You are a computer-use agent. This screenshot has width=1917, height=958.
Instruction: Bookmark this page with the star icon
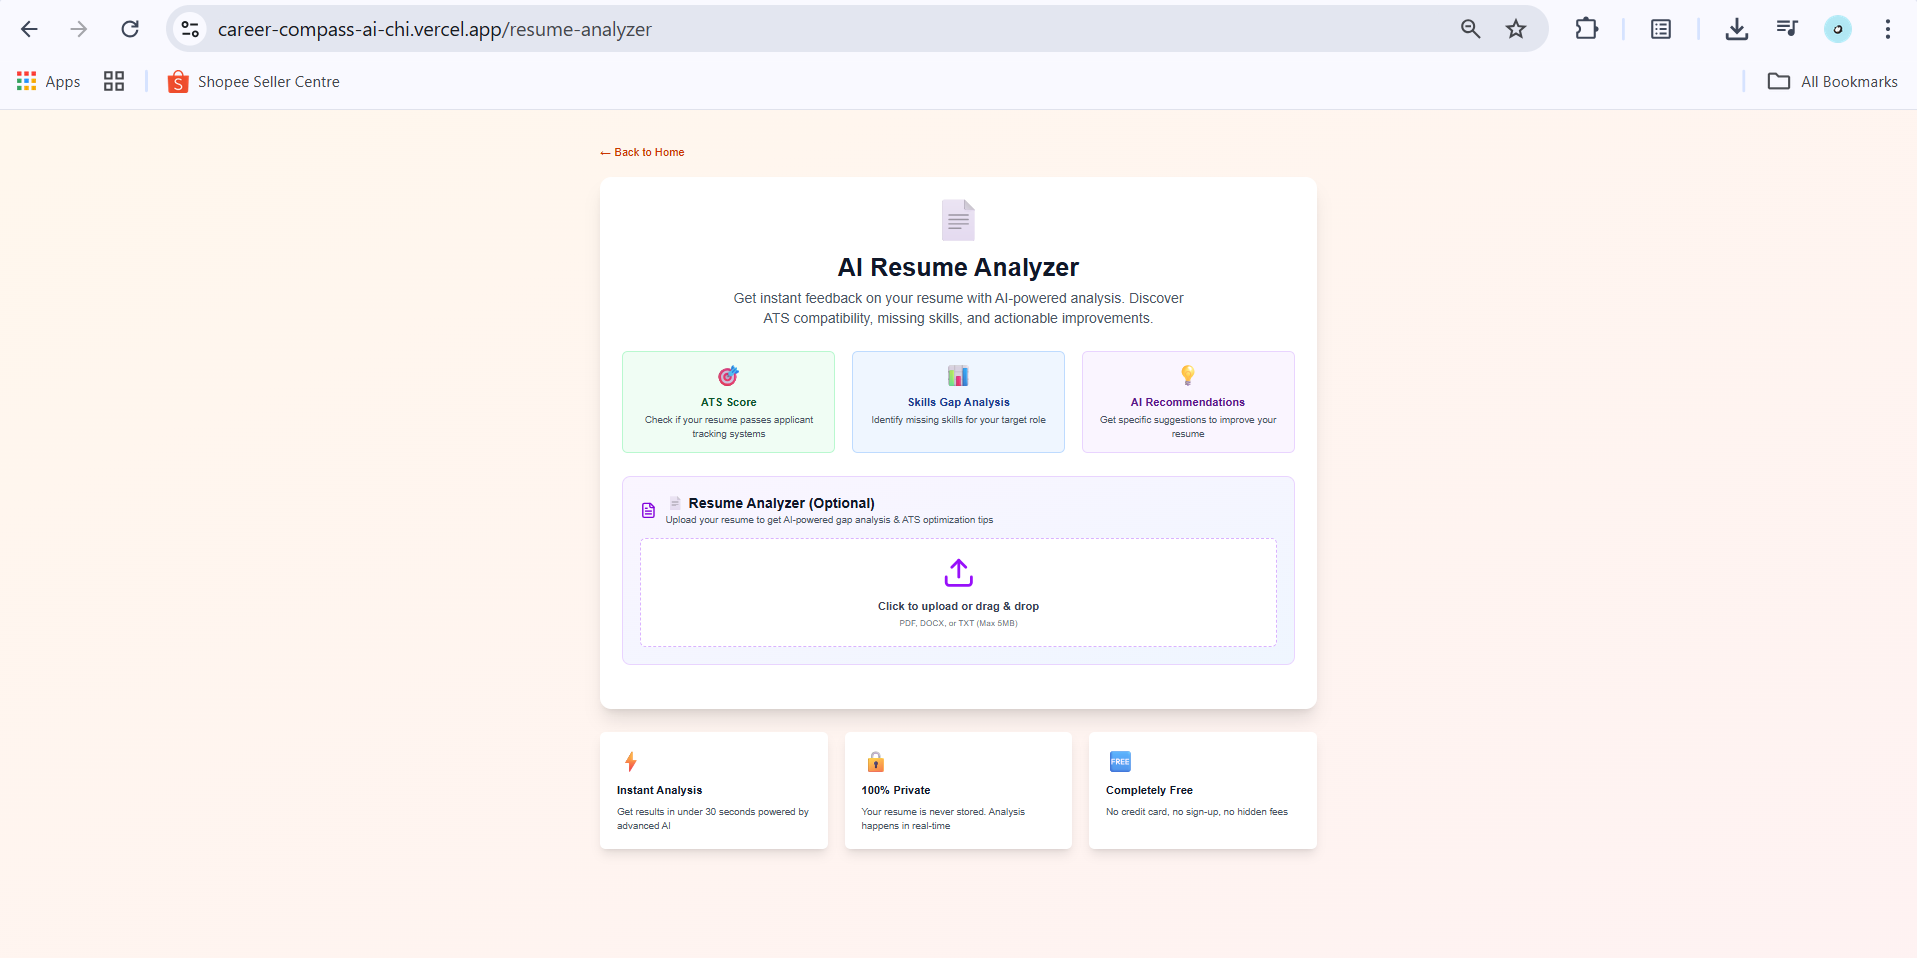click(x=1516, y=29)
